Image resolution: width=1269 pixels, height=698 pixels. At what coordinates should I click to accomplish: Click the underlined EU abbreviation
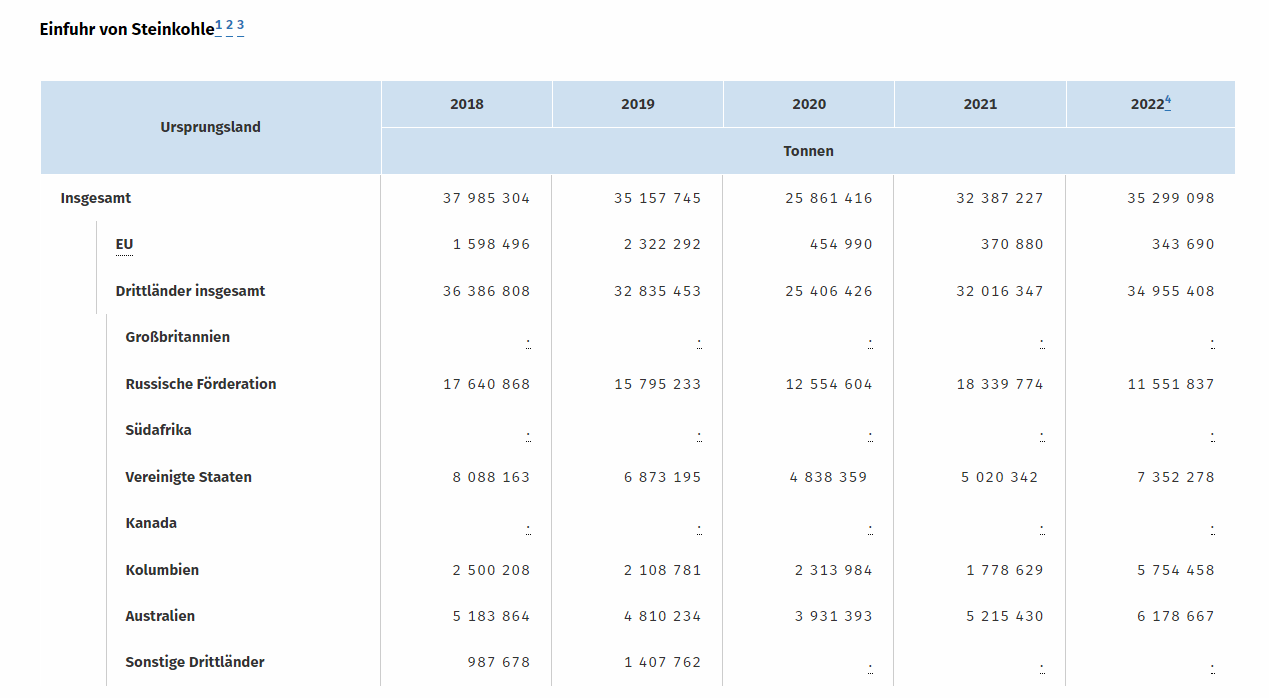tap(124, 245)
